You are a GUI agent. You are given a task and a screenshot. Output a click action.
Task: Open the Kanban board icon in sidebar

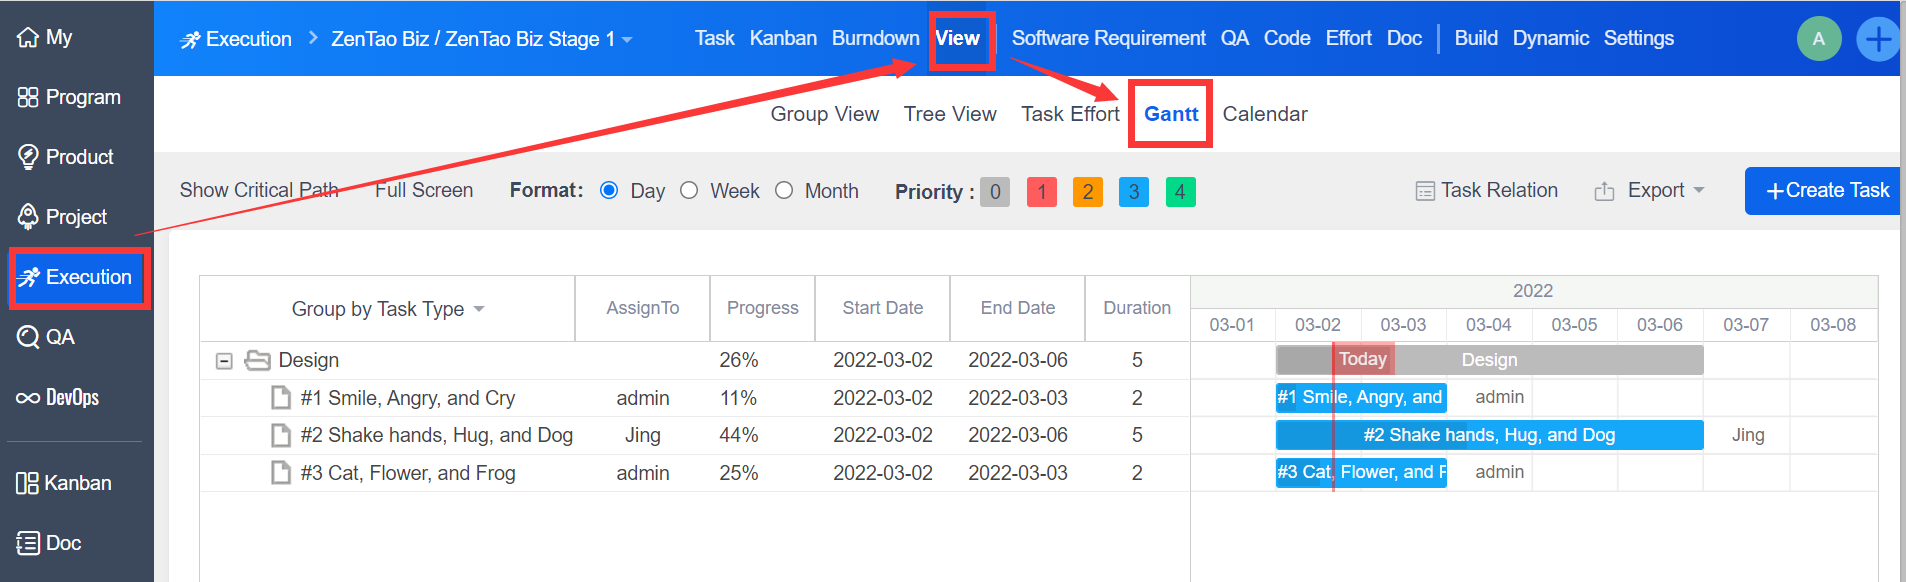pyautogui.click(x=27, y=483)
